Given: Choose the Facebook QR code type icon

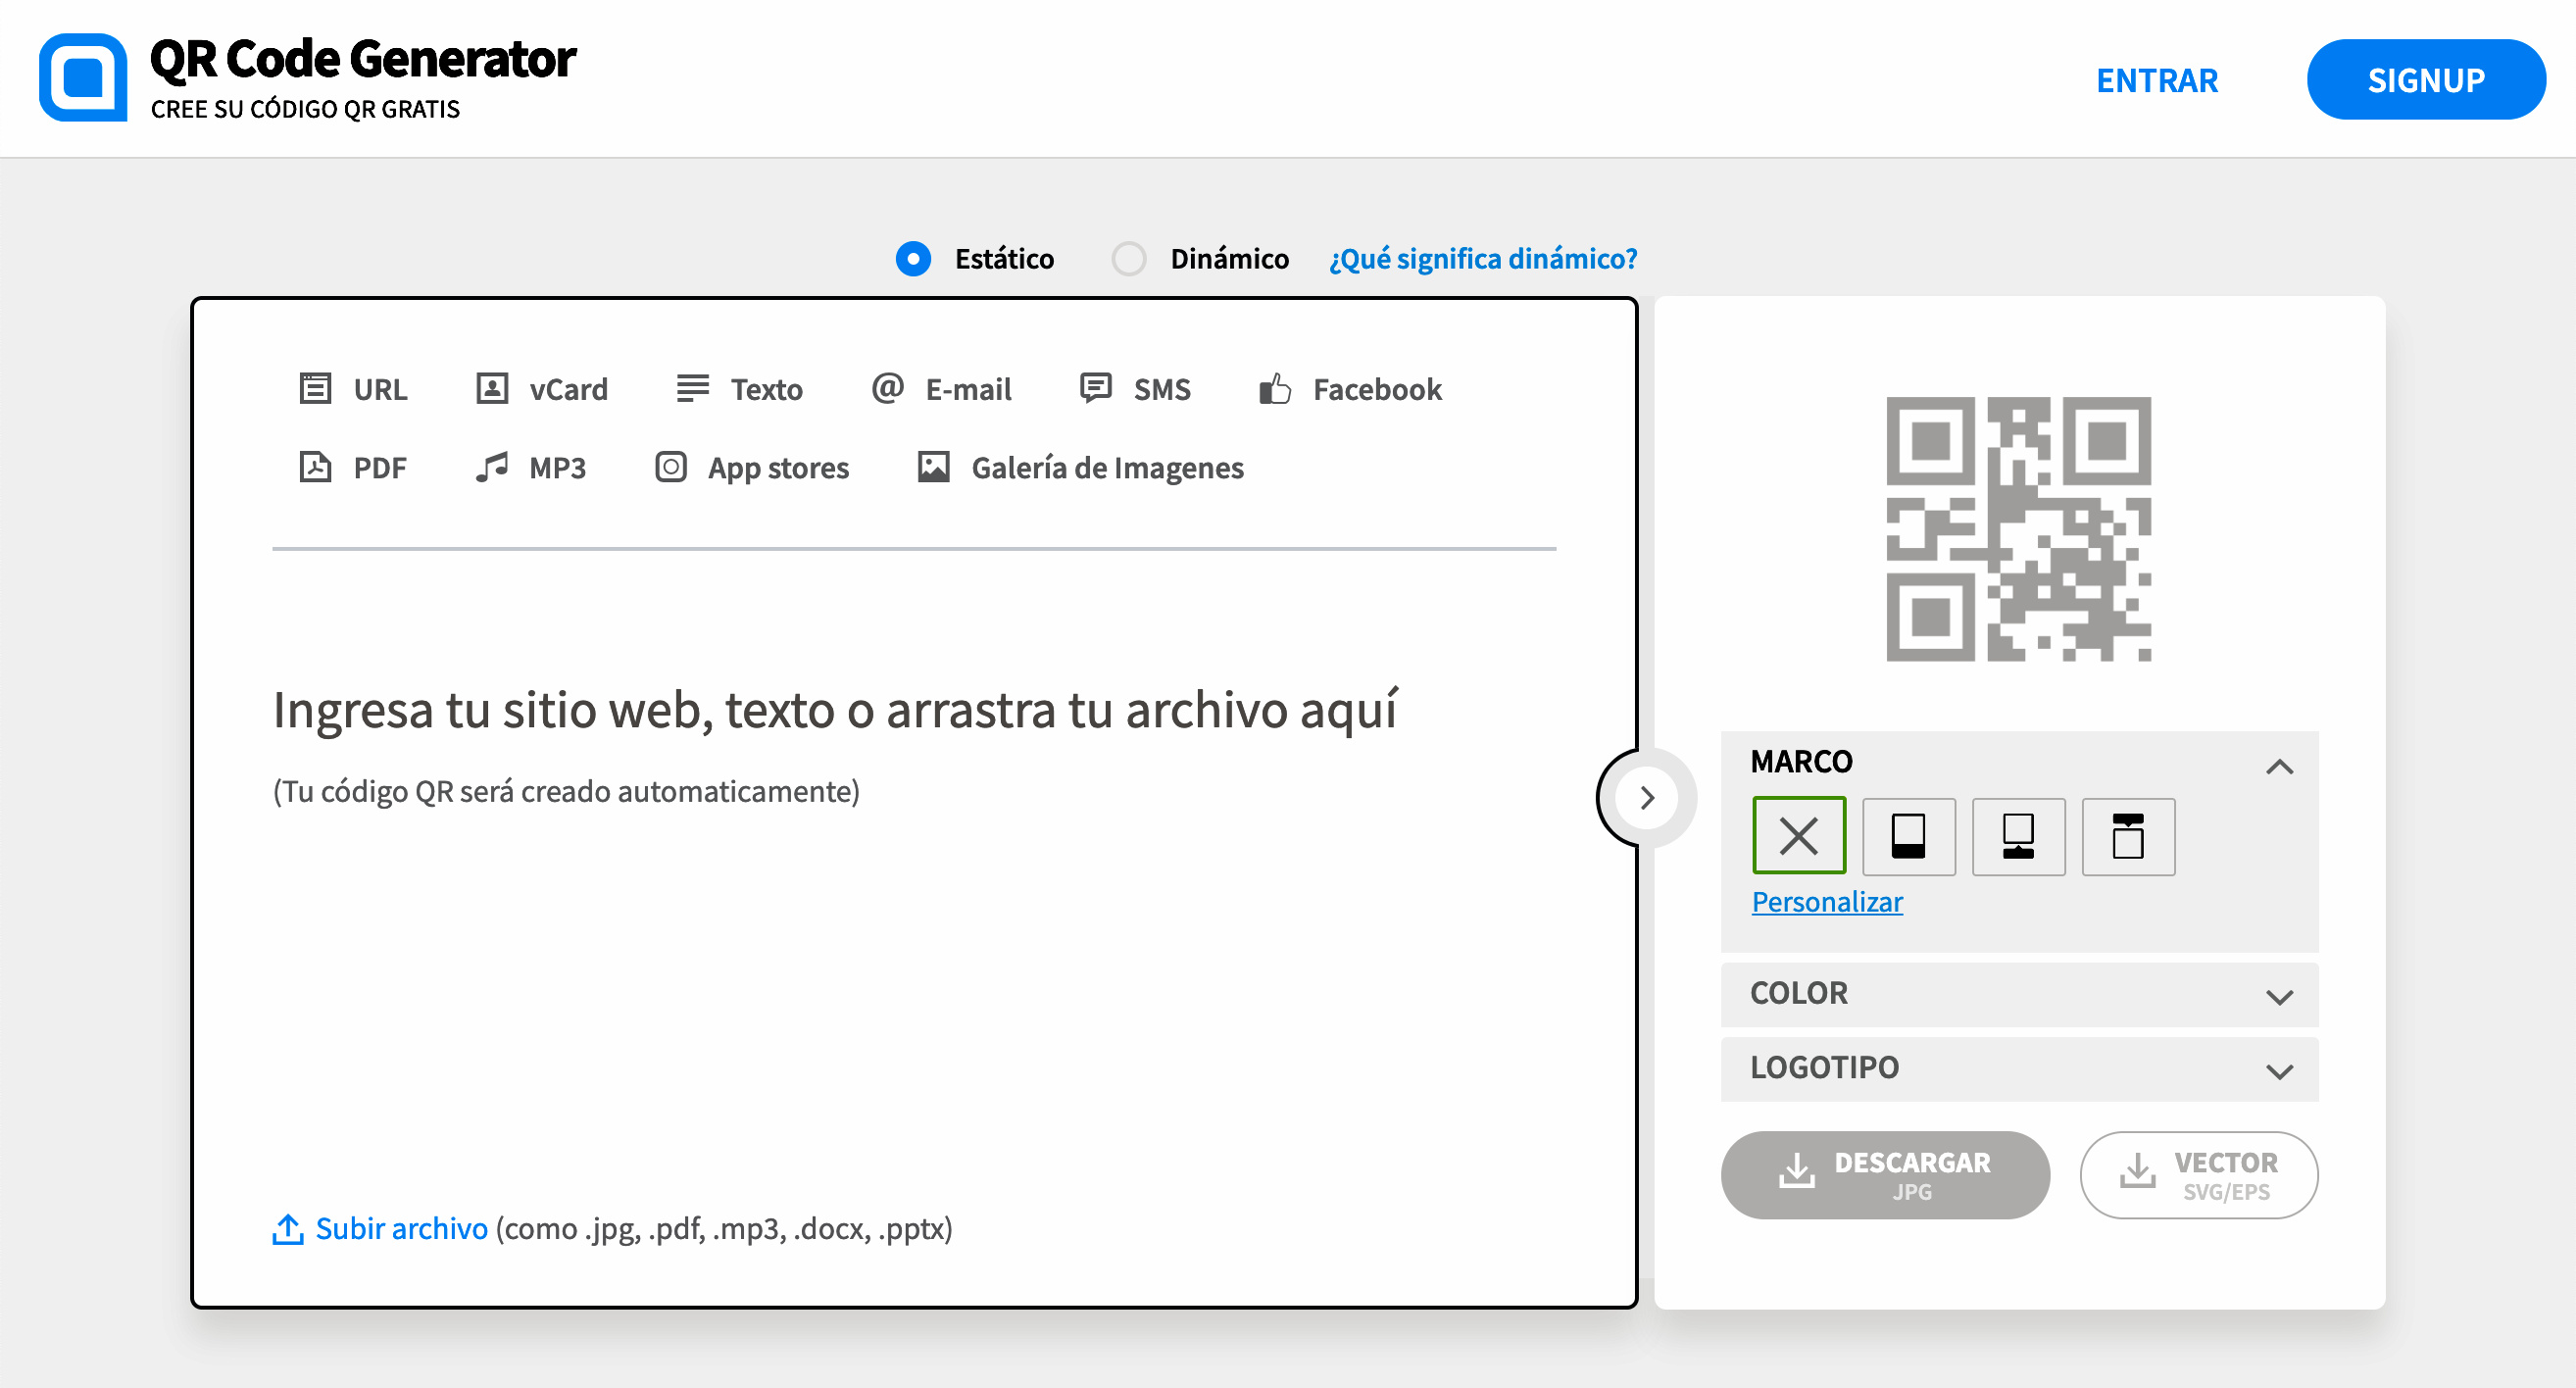Looking at the screenshot, I should click(1274, 389).
